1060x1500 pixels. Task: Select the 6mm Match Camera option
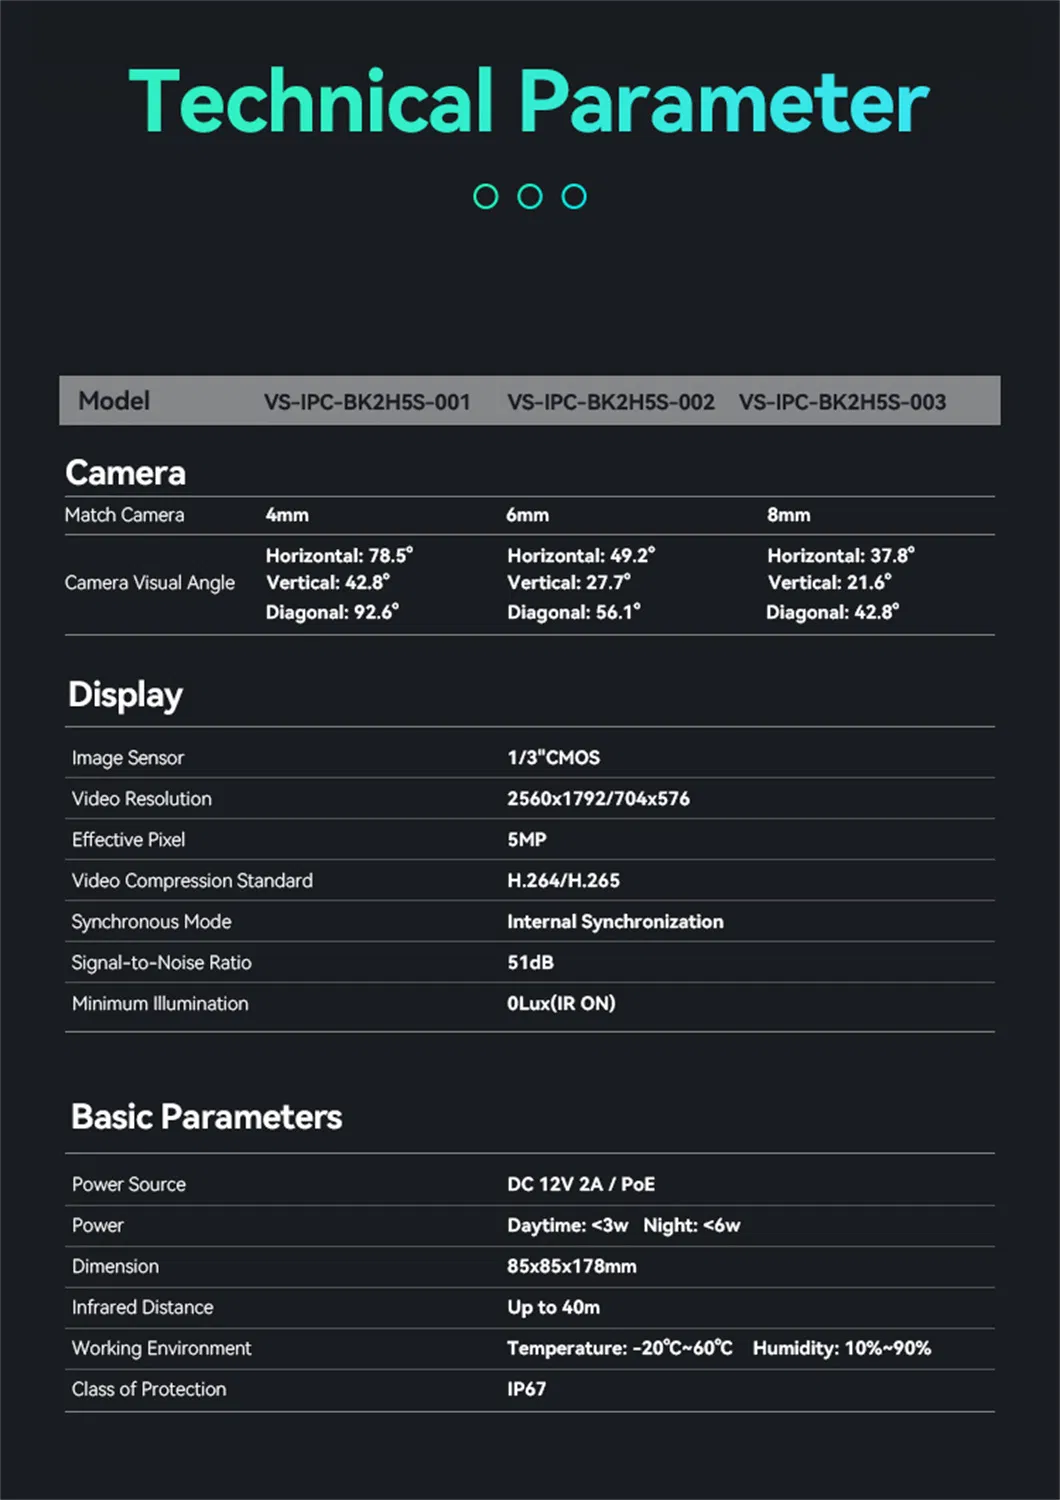[x=527, y=515]
